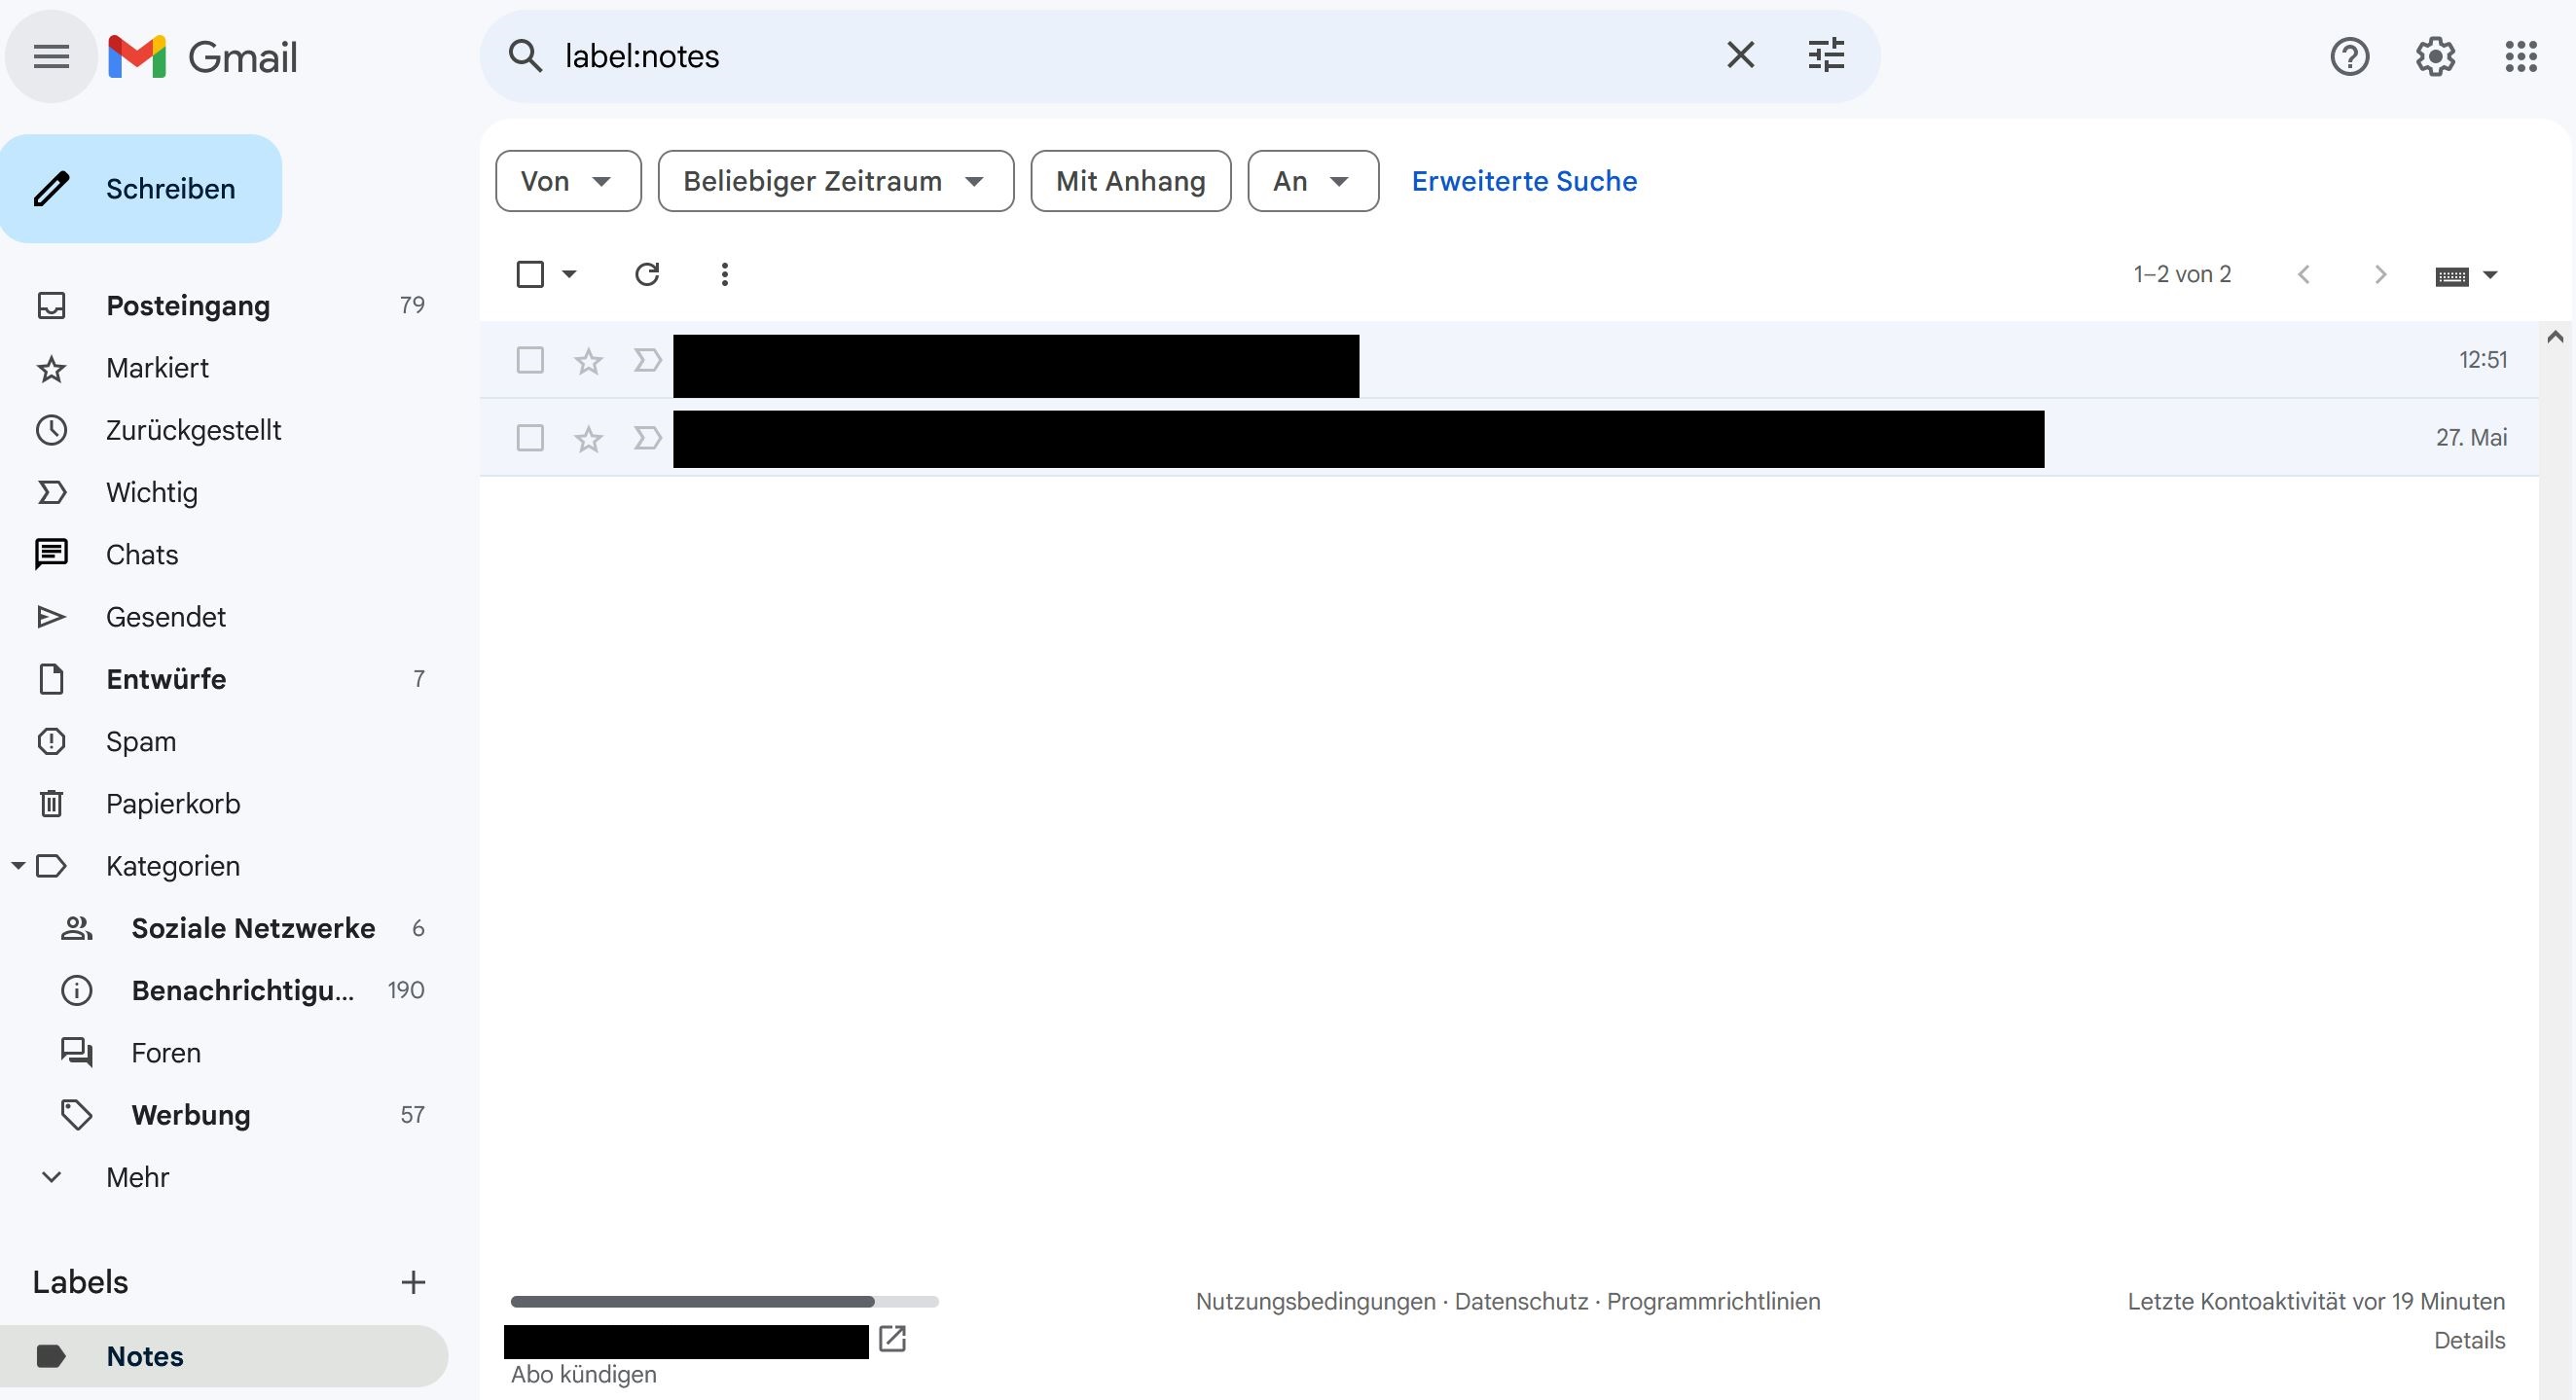Open search filter options icon
Viewport: 2576px width, 1400px height.
coord(1826,56)
